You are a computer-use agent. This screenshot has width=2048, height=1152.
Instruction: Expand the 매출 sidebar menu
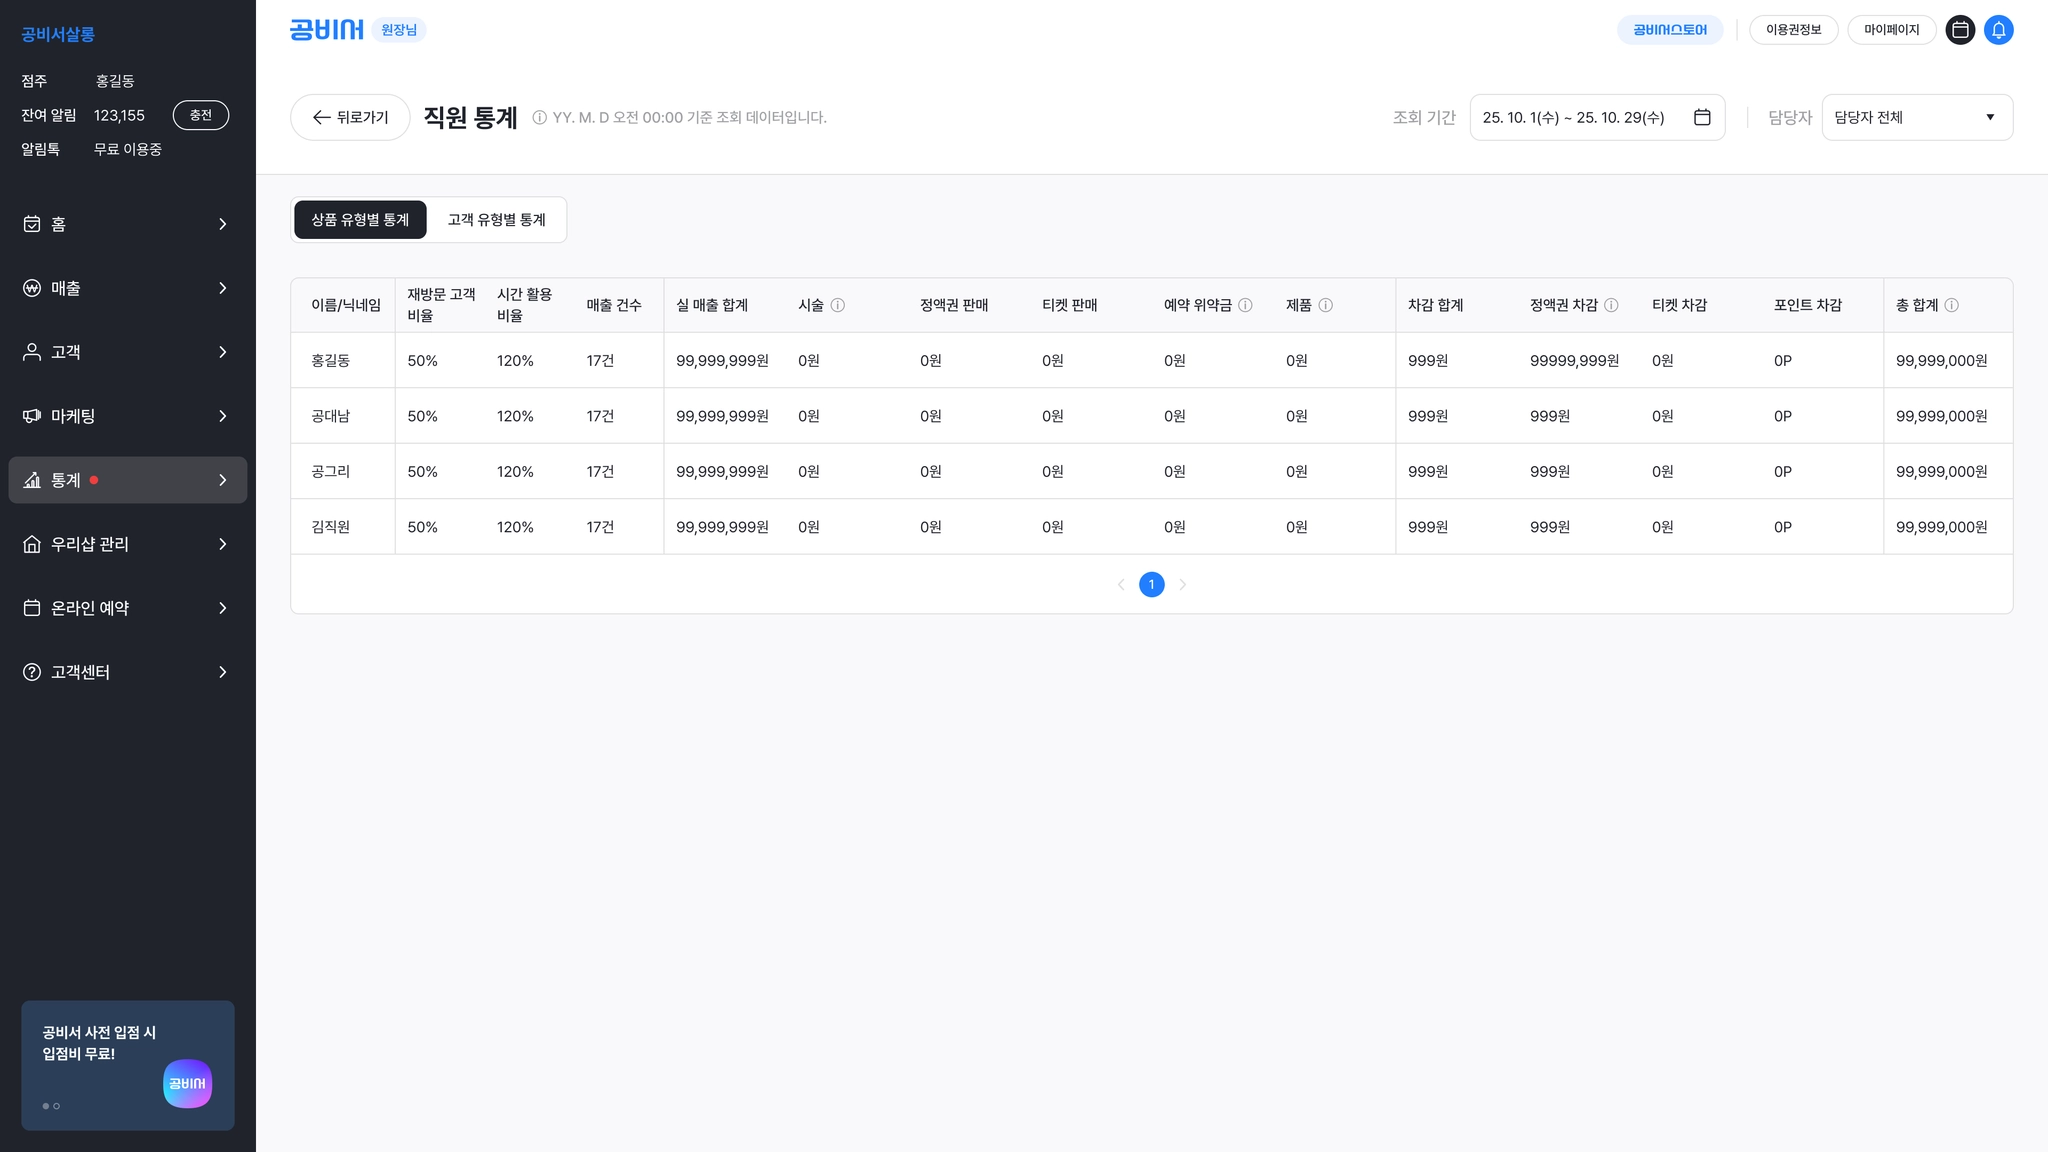tap(127, 288)
